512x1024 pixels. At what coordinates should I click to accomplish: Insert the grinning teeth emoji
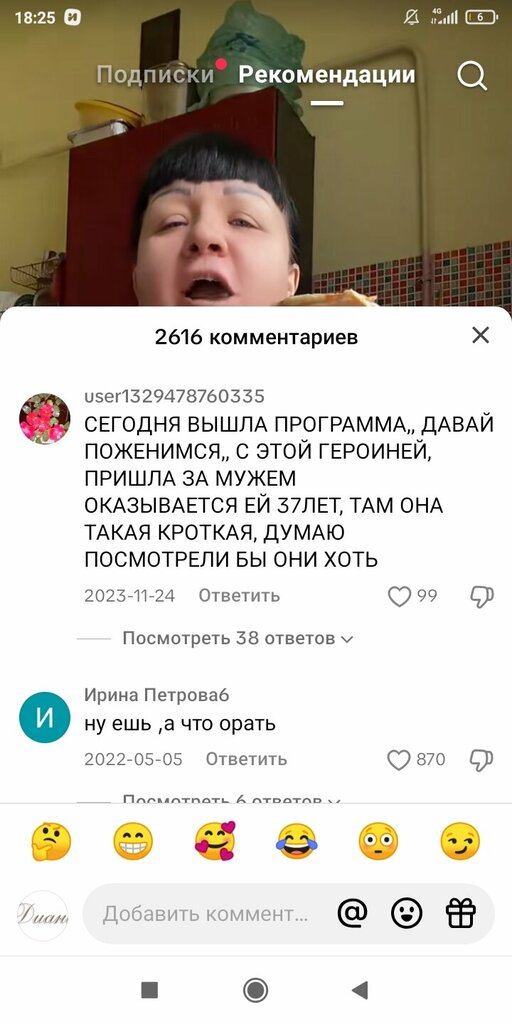(x=133, y=841)
